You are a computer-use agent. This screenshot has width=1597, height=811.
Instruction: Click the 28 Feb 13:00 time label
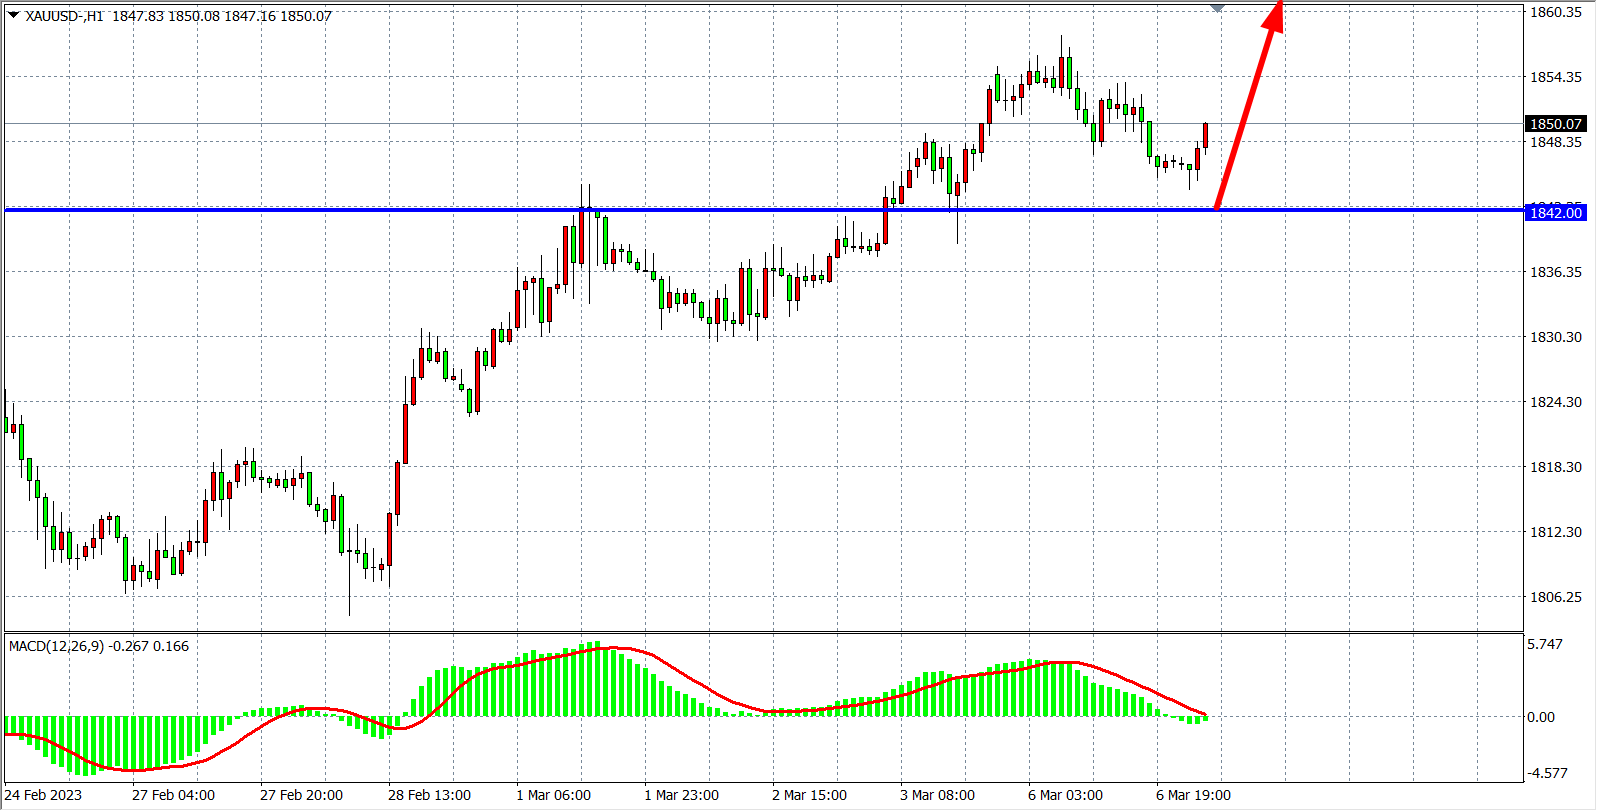(429, 795)
